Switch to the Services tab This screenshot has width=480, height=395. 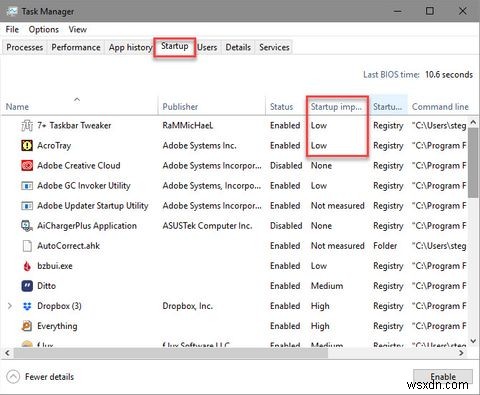click(274, 47)
